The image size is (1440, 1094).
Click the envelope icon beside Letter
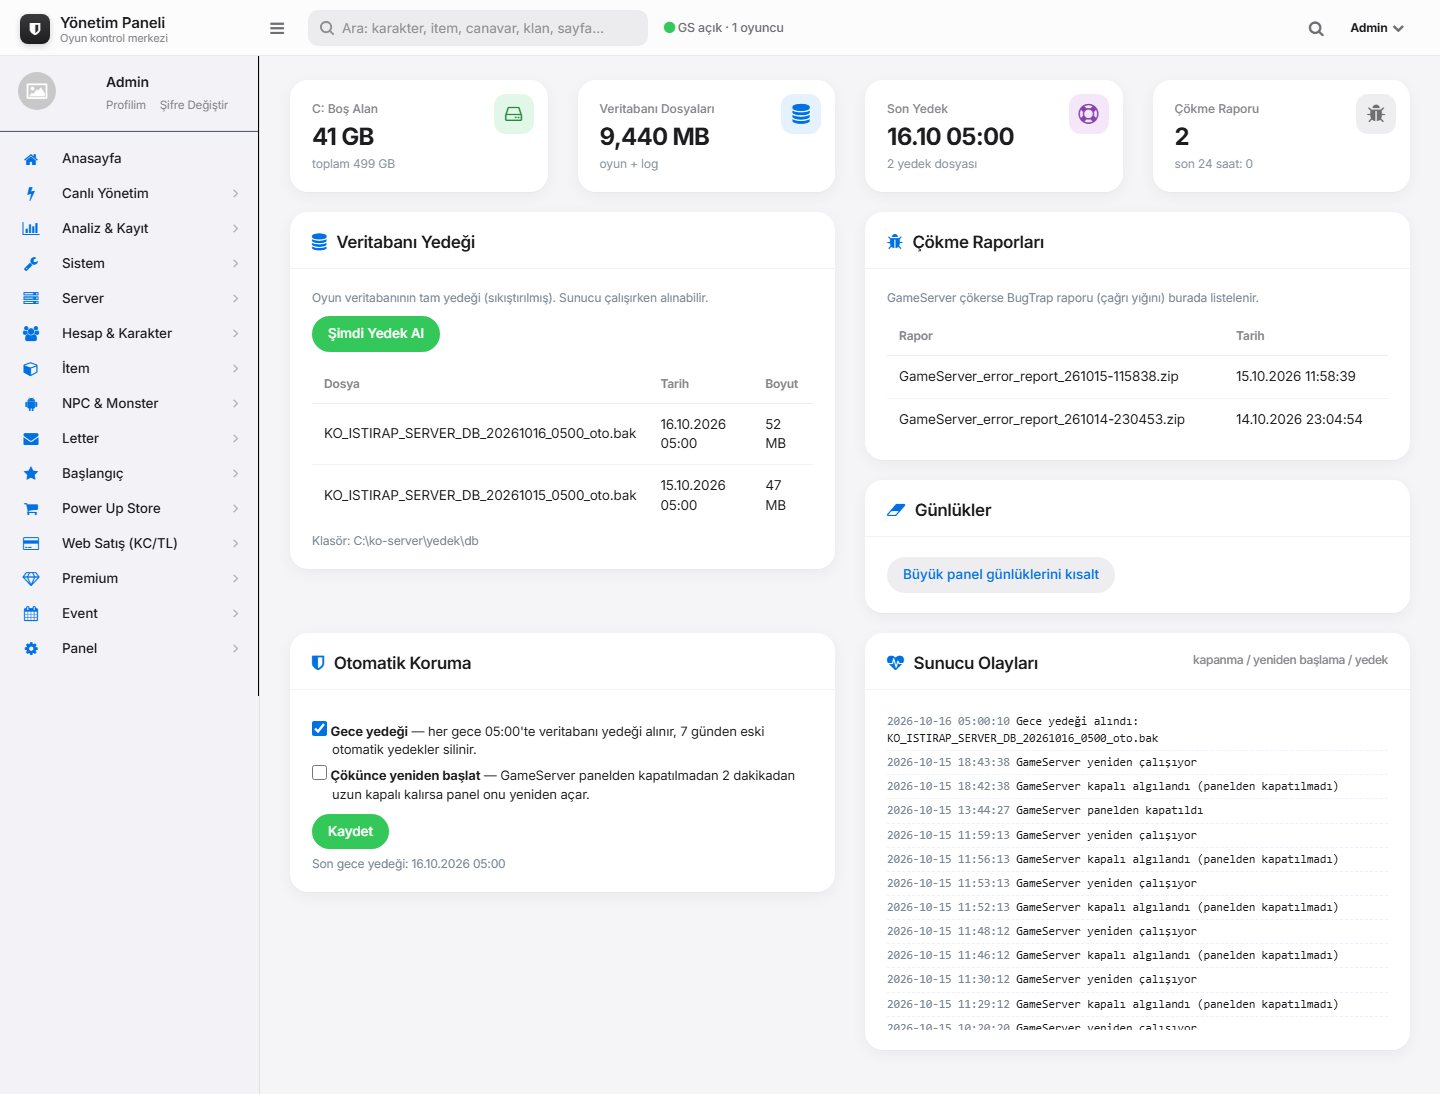tap(31, 439)
